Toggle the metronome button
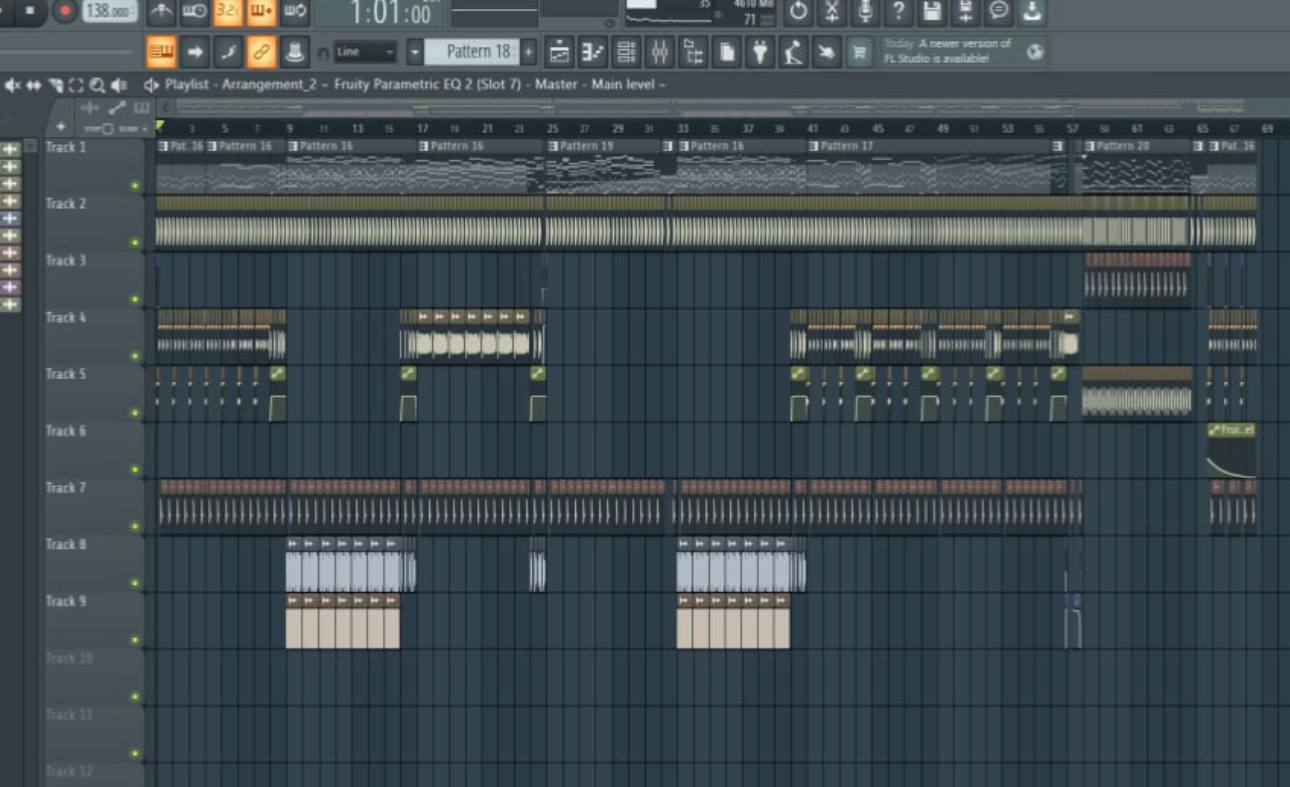The height and width of the screenshot is (787, 1290). (x=161, y=11)
